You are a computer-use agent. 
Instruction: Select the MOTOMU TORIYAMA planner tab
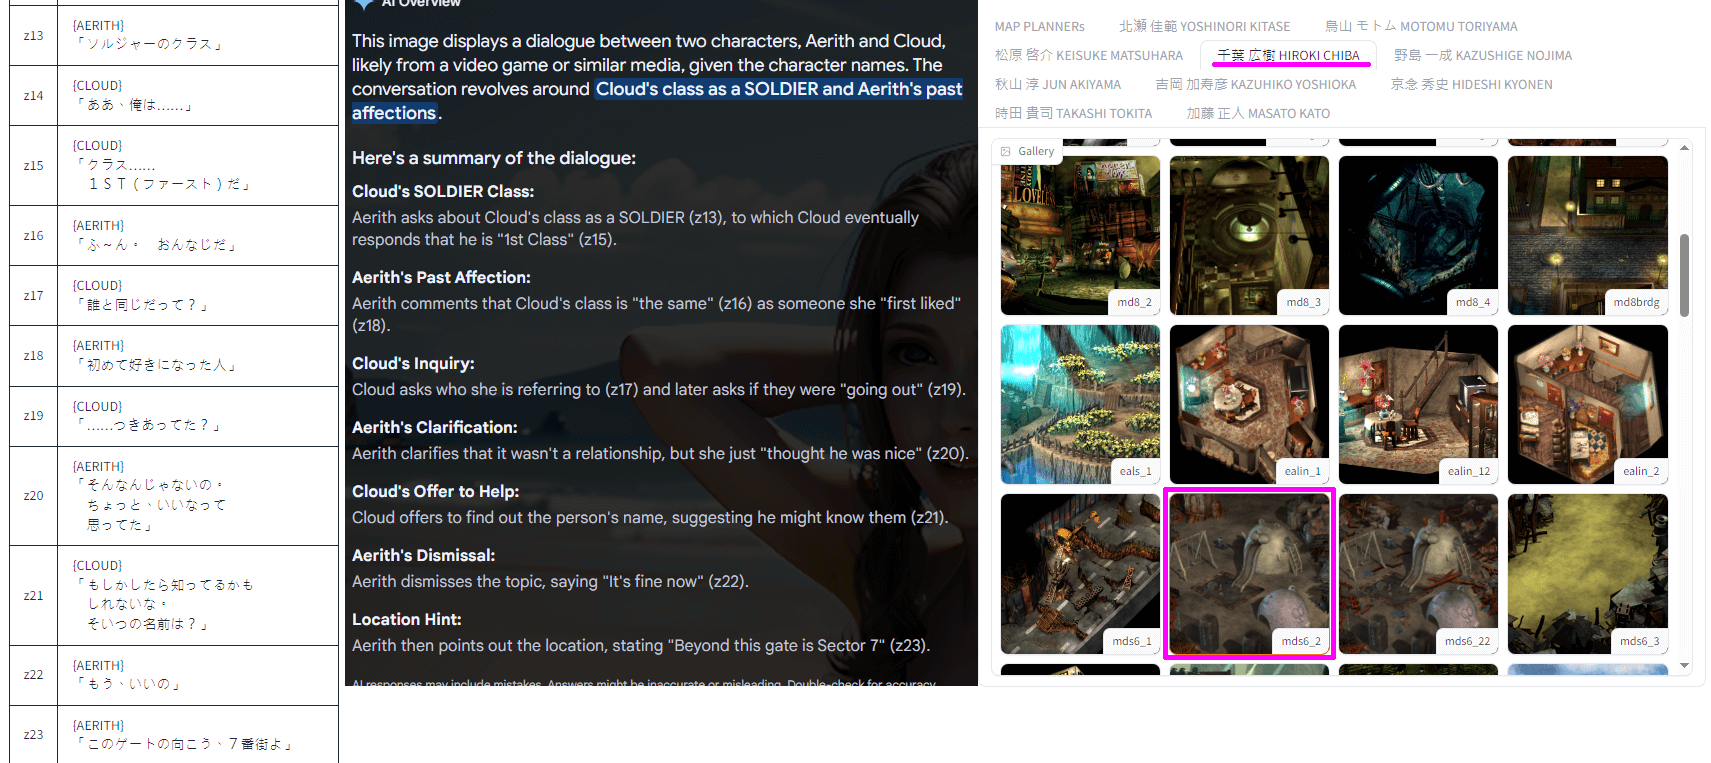pos(1421,26)
